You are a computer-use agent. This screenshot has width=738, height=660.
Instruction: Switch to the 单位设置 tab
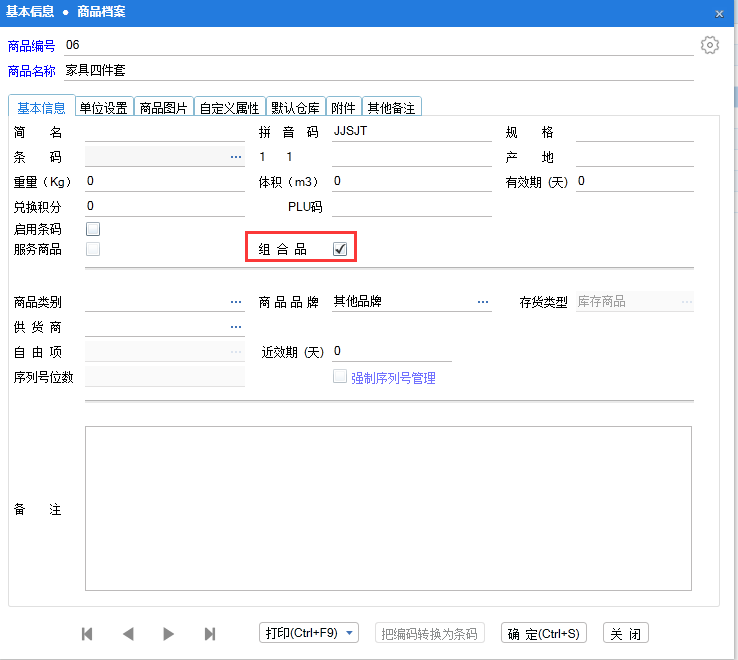[x=104, y=108]
